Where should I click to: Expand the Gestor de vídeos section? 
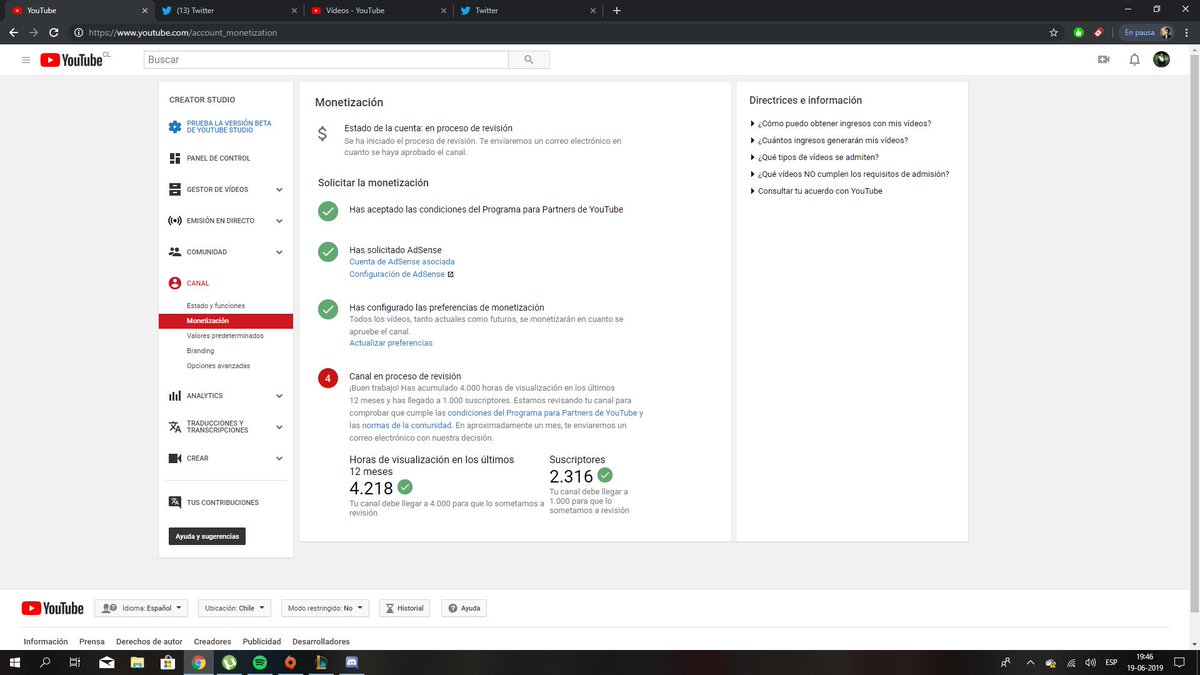[279, 189]
